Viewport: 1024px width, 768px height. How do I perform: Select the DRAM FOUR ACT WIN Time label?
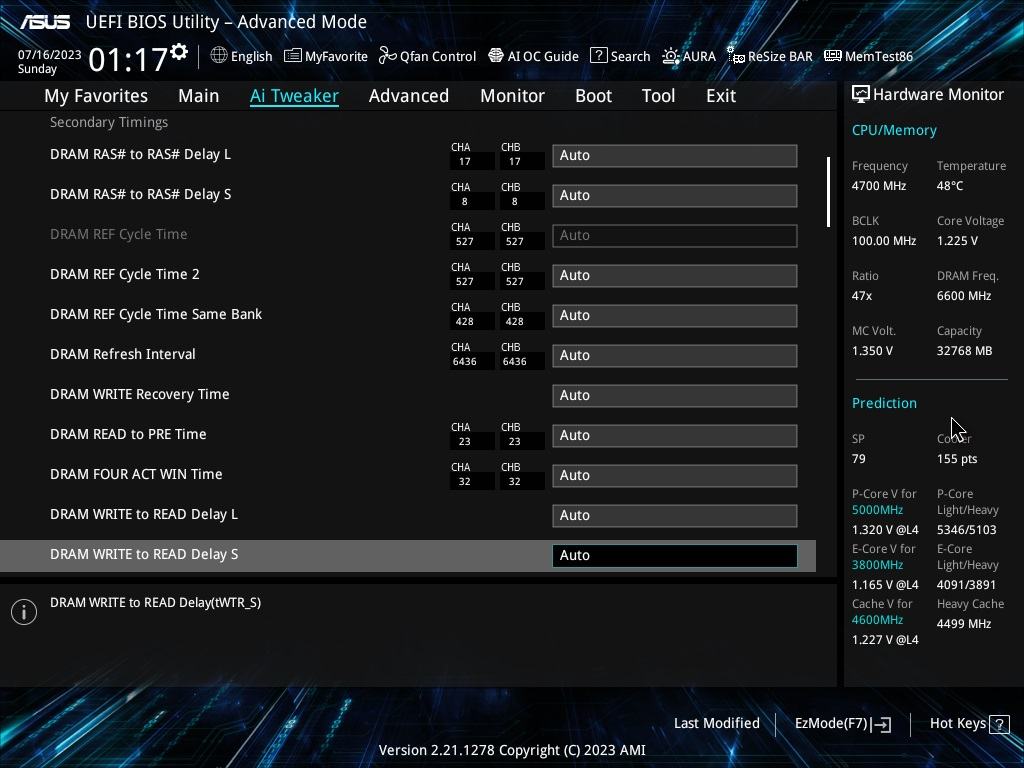coord(136,474)
